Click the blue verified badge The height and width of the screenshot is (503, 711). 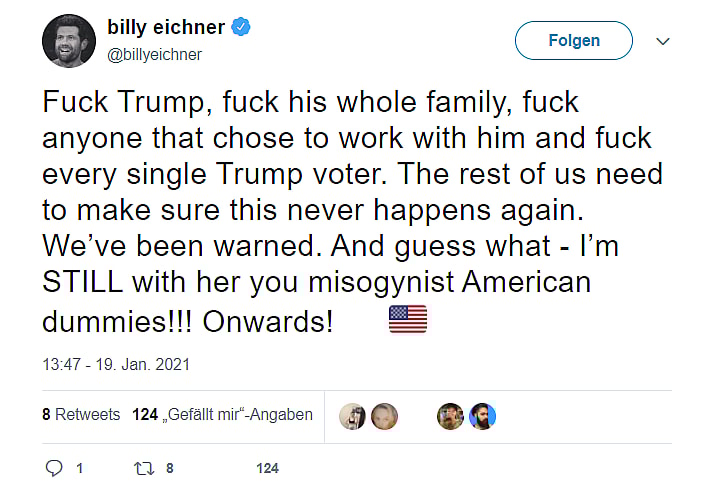click(x=241, y=27)
